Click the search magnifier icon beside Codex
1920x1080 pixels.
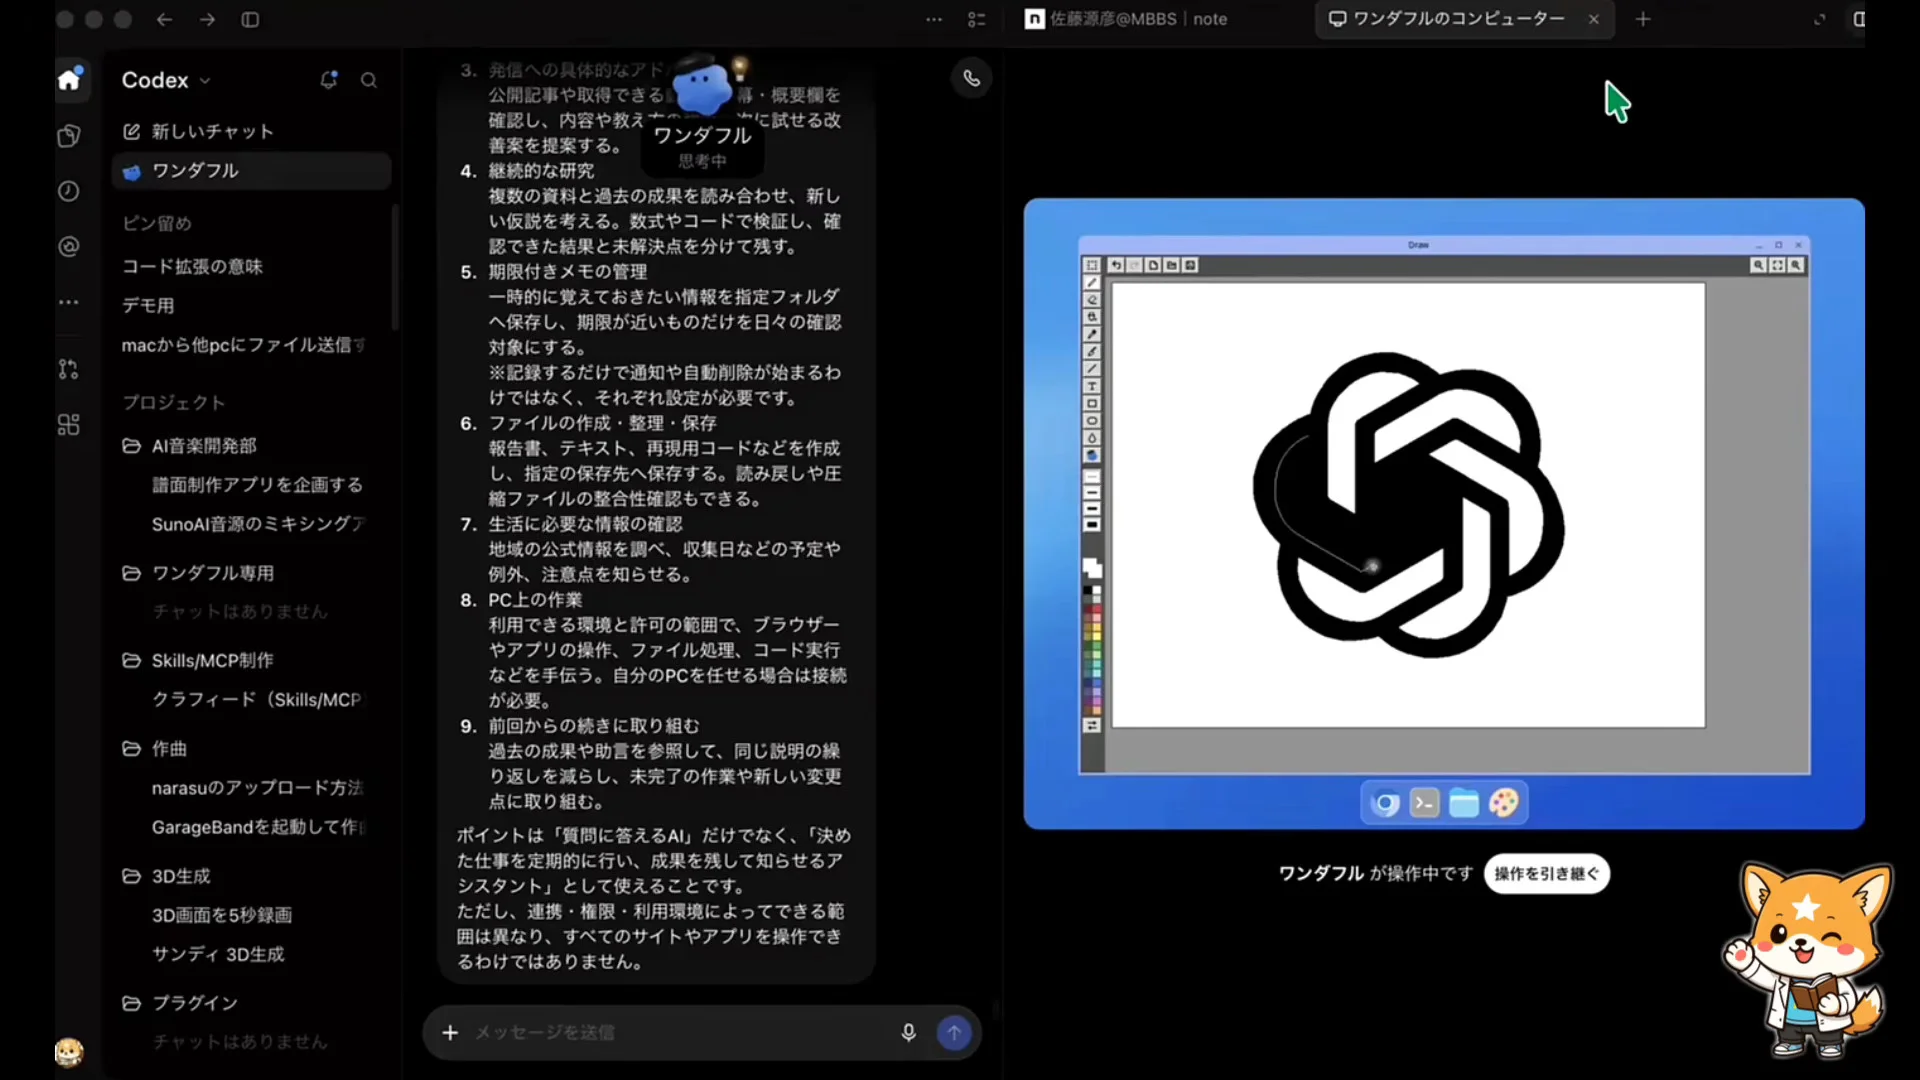(x=369, y=80)
